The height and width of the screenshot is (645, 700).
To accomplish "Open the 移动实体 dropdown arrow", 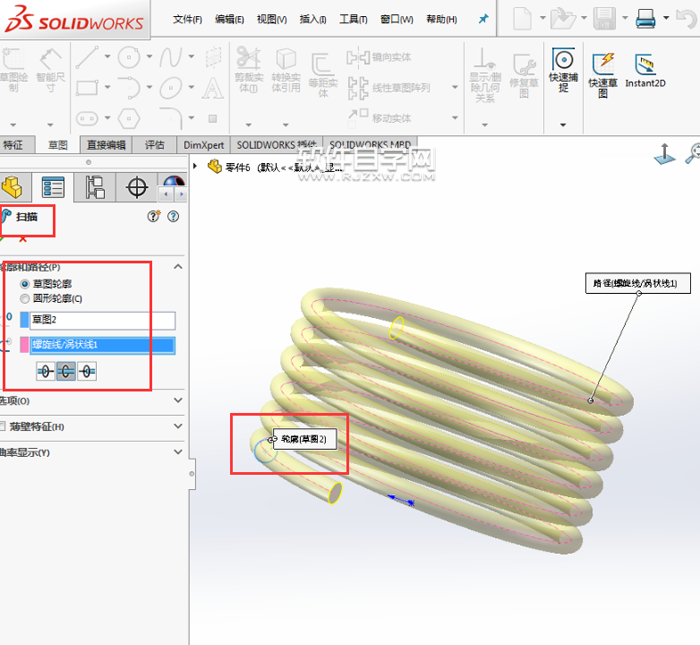I will click(x=455, y=117).
